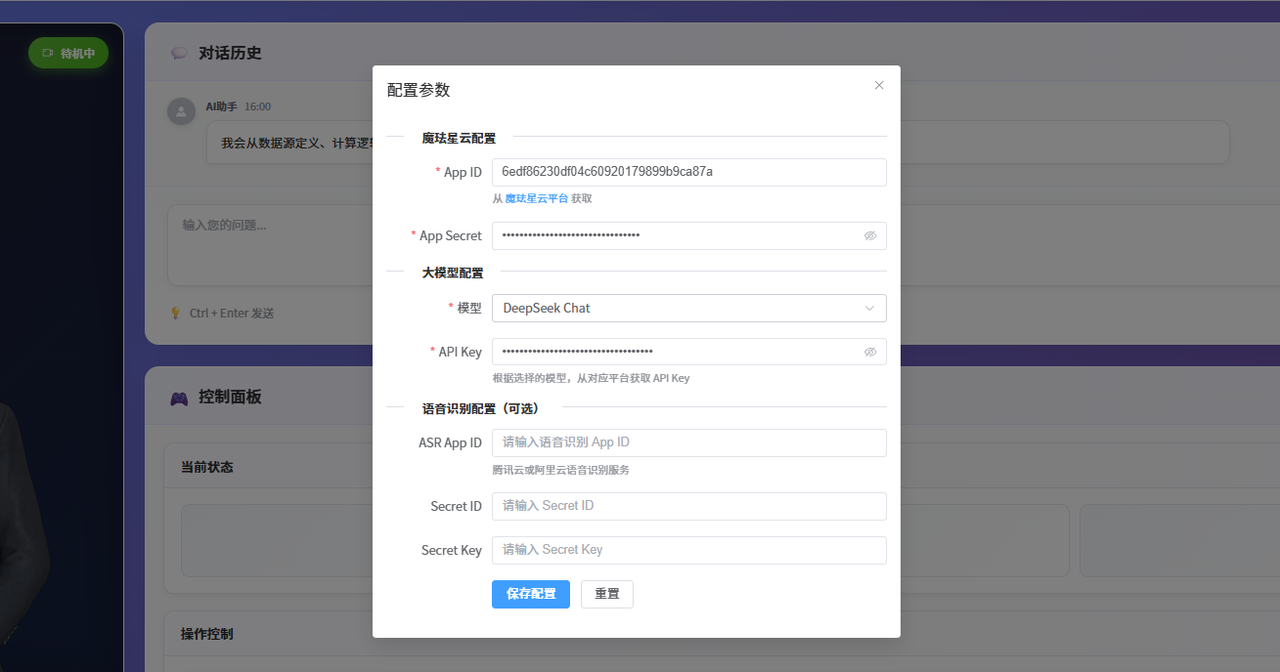Viewport: 1280px width, 672px height.
Task: Show App Secret with eye icon
Action: click(x=870, y=236)
